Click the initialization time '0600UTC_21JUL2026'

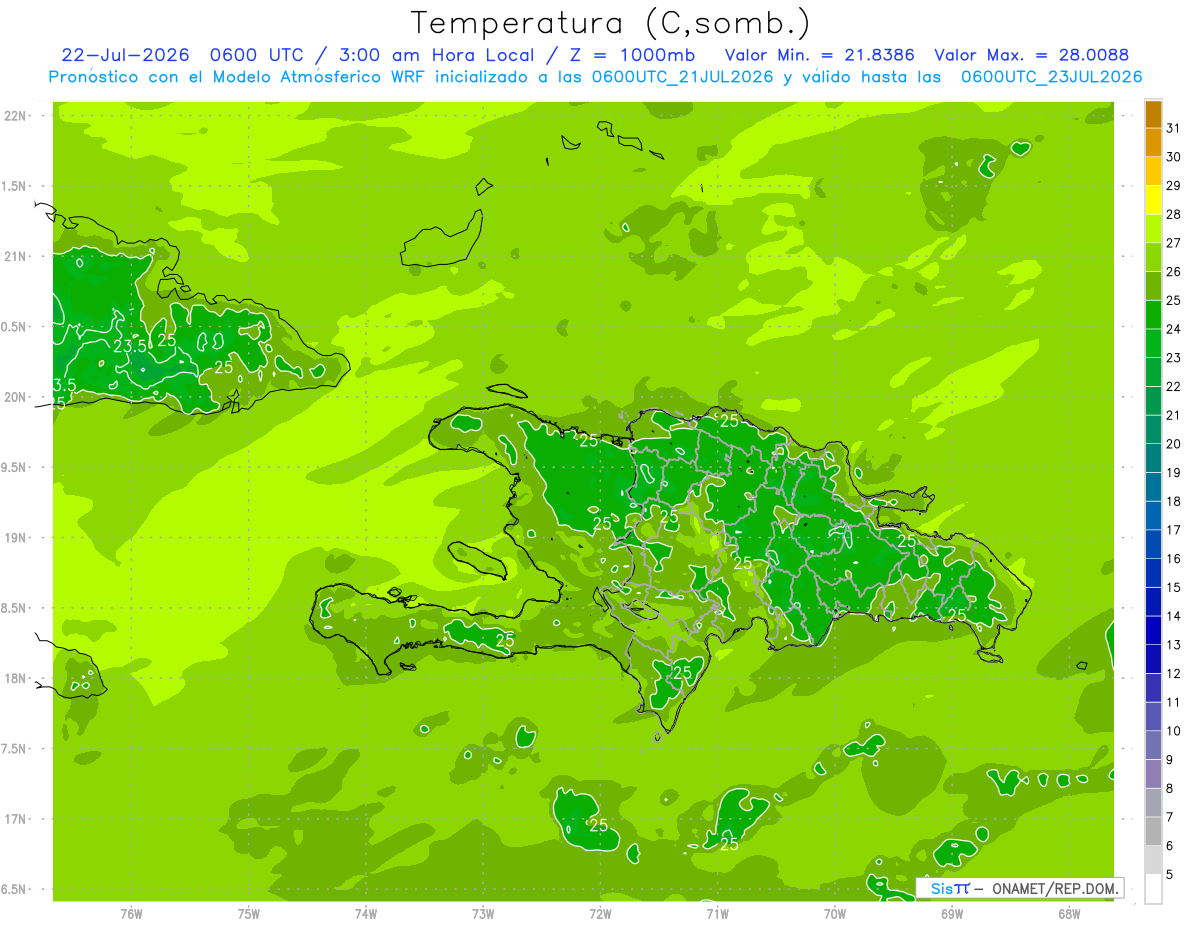[x=682, y=77]
